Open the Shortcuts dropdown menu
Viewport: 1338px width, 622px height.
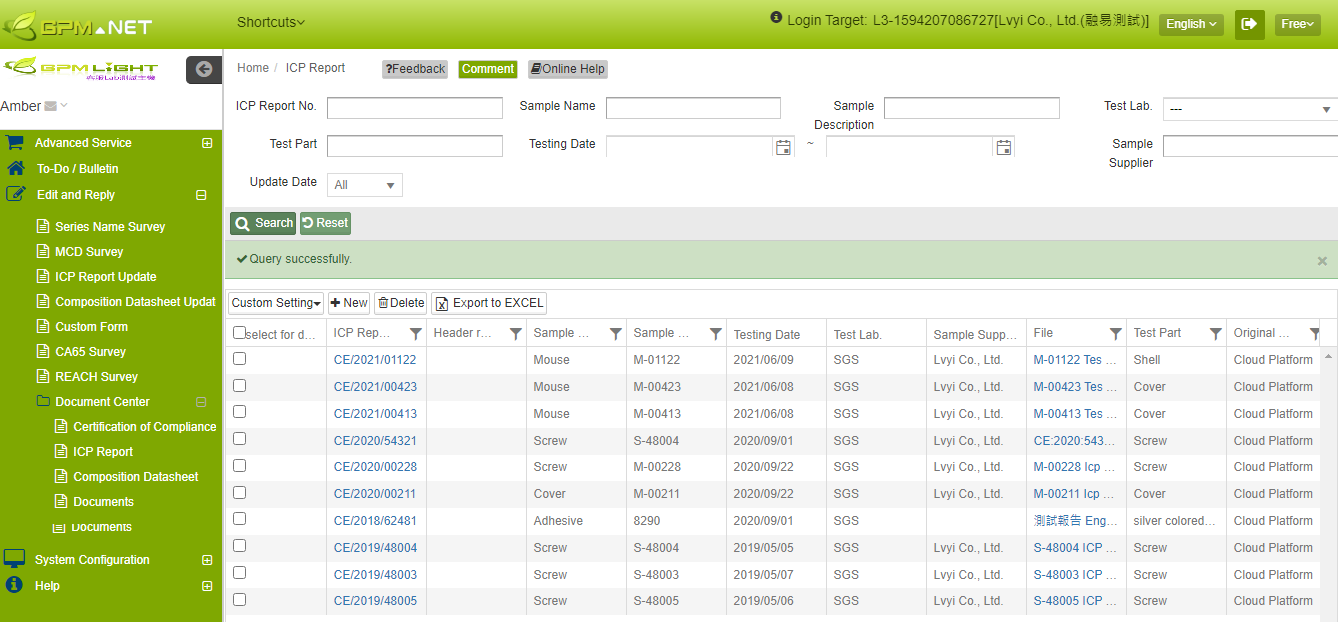point(271,22)
